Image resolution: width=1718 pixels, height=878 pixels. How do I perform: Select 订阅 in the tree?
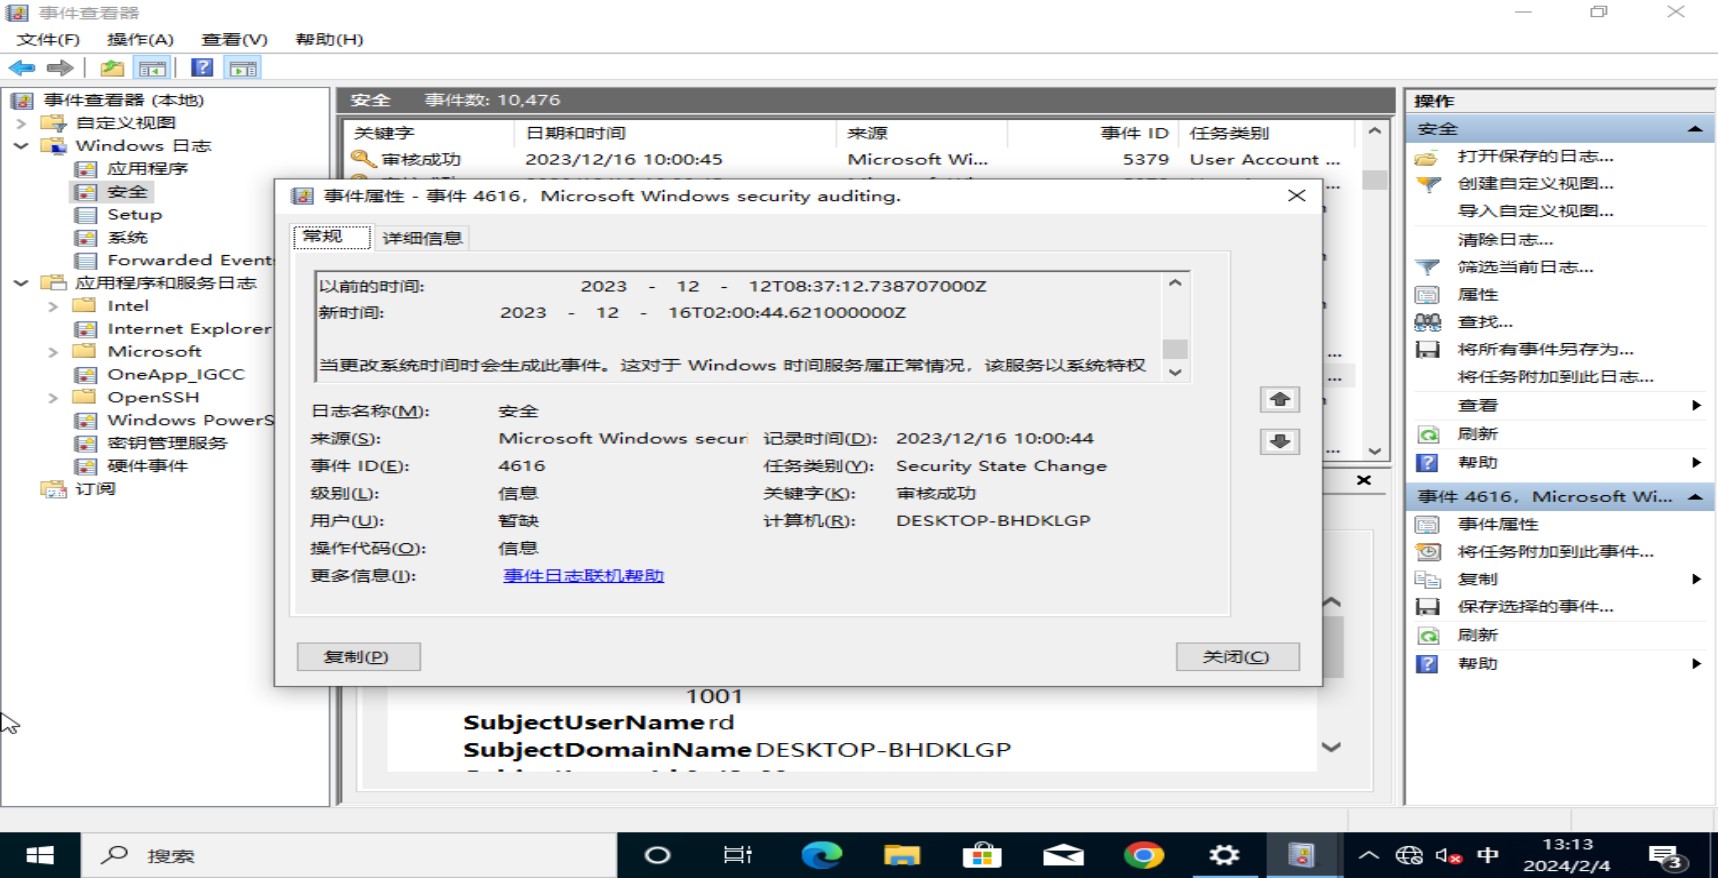(94, 489)
